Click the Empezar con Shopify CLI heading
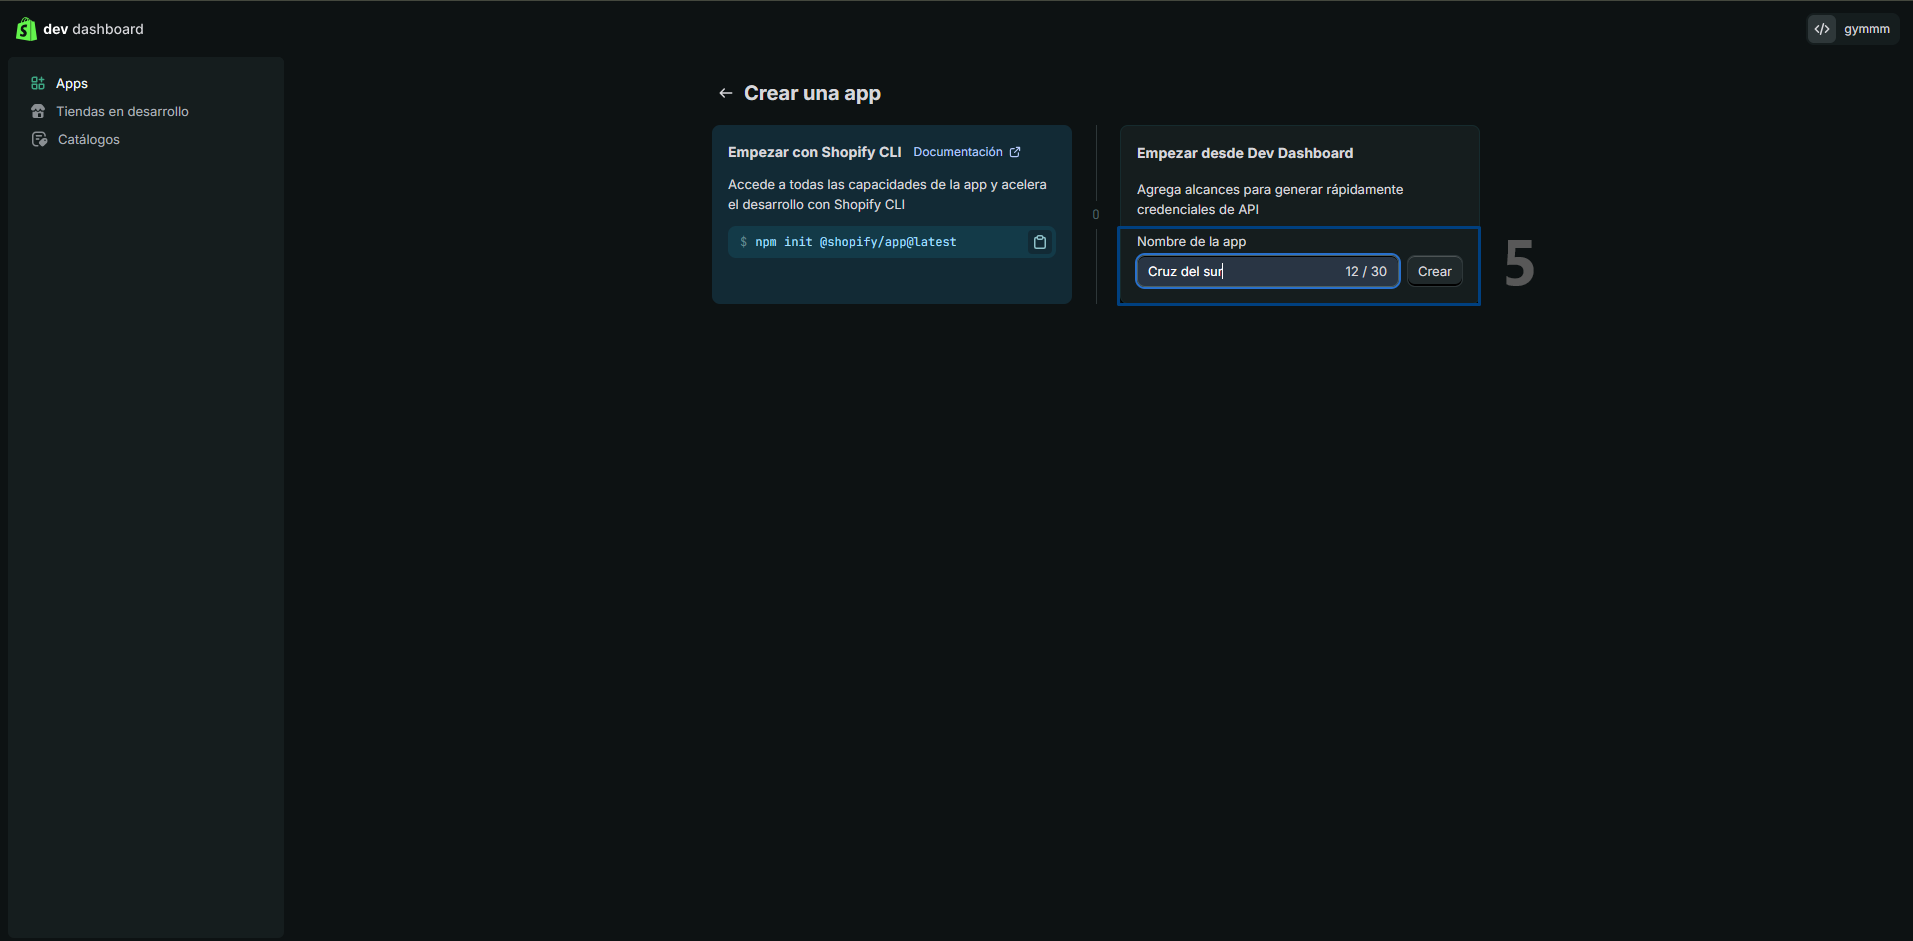The height and width of the screenshot is (941, 1913). click(x=814, y=152)
